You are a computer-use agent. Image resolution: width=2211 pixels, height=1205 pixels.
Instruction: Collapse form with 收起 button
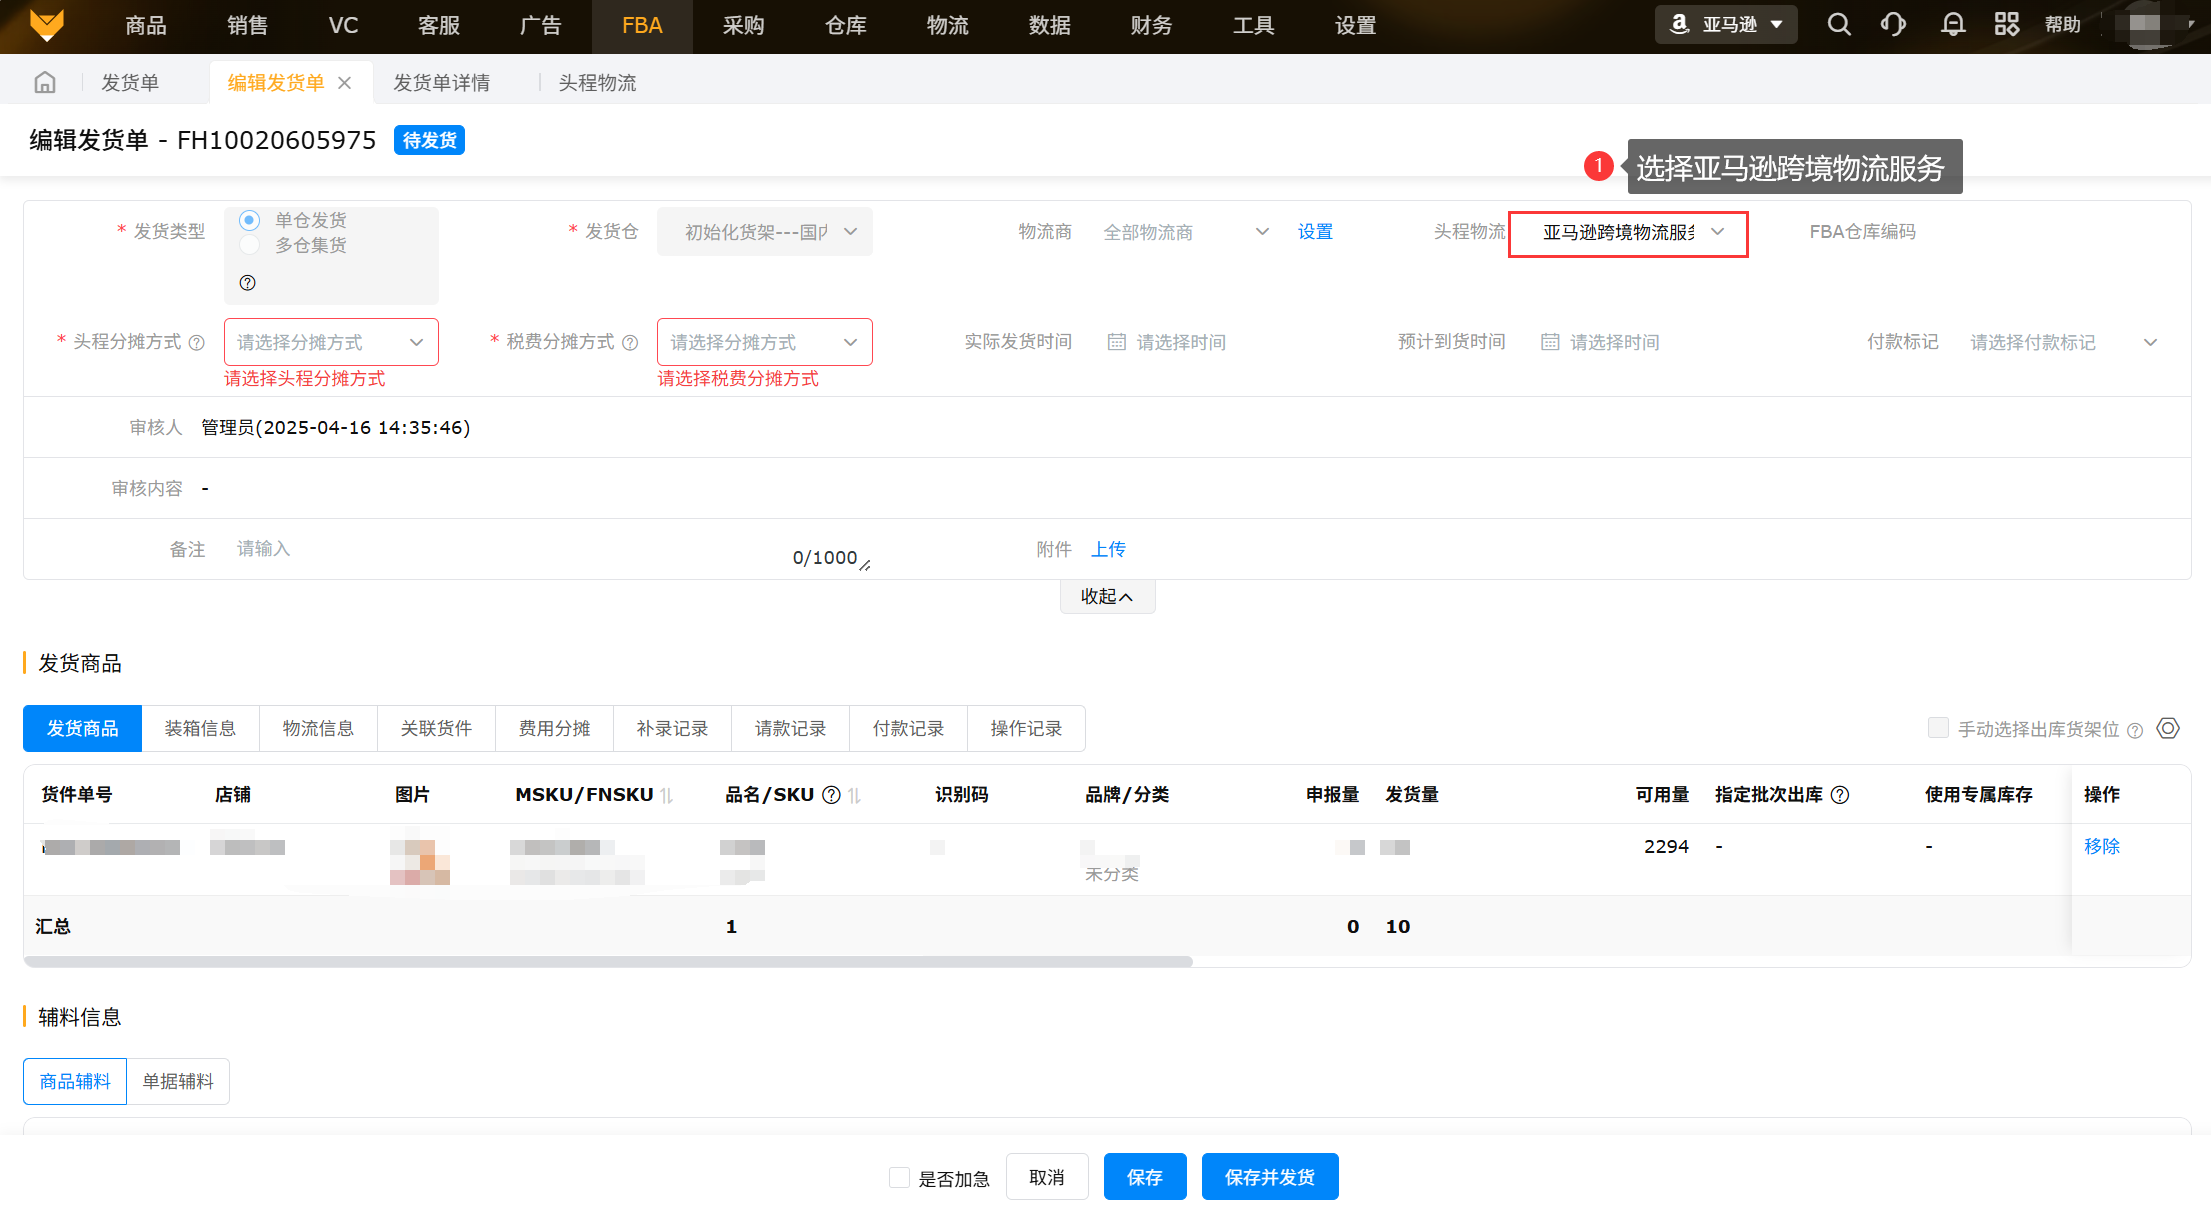tap(1107, 597)
